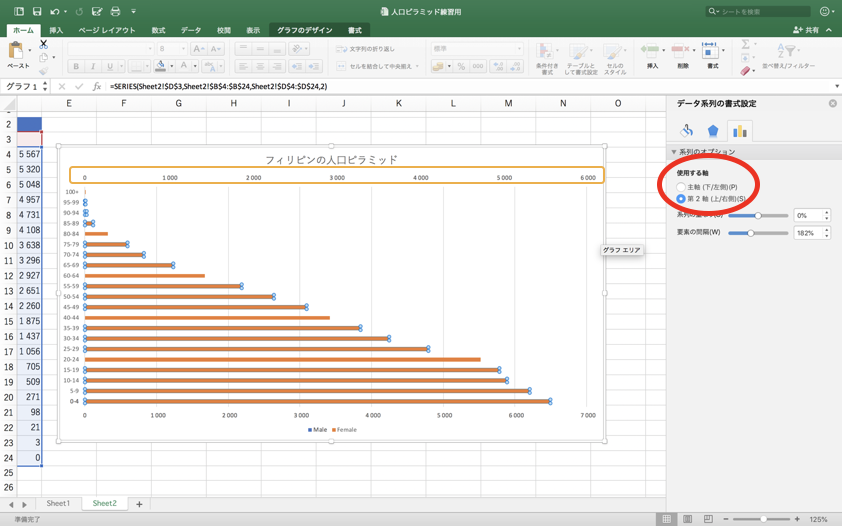
Task: Click the Save icon in title bar
Action: click(37, 11)
